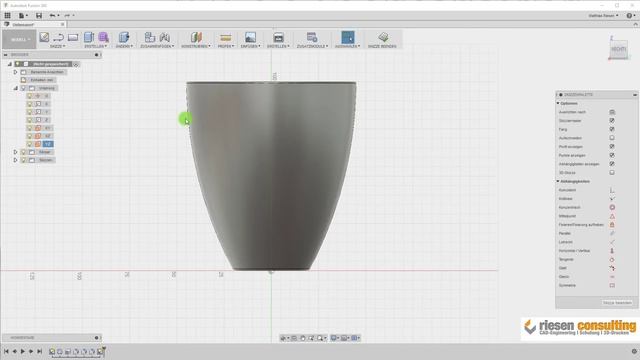Collapse the Optionen section in sketch palette

(558, 103)
